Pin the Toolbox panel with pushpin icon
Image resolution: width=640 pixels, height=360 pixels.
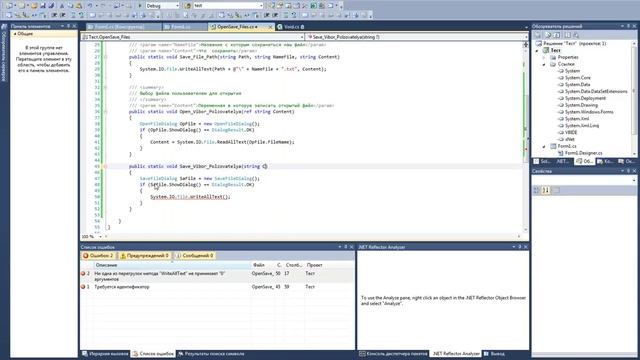pyautogui.click(x=69, y=26)
